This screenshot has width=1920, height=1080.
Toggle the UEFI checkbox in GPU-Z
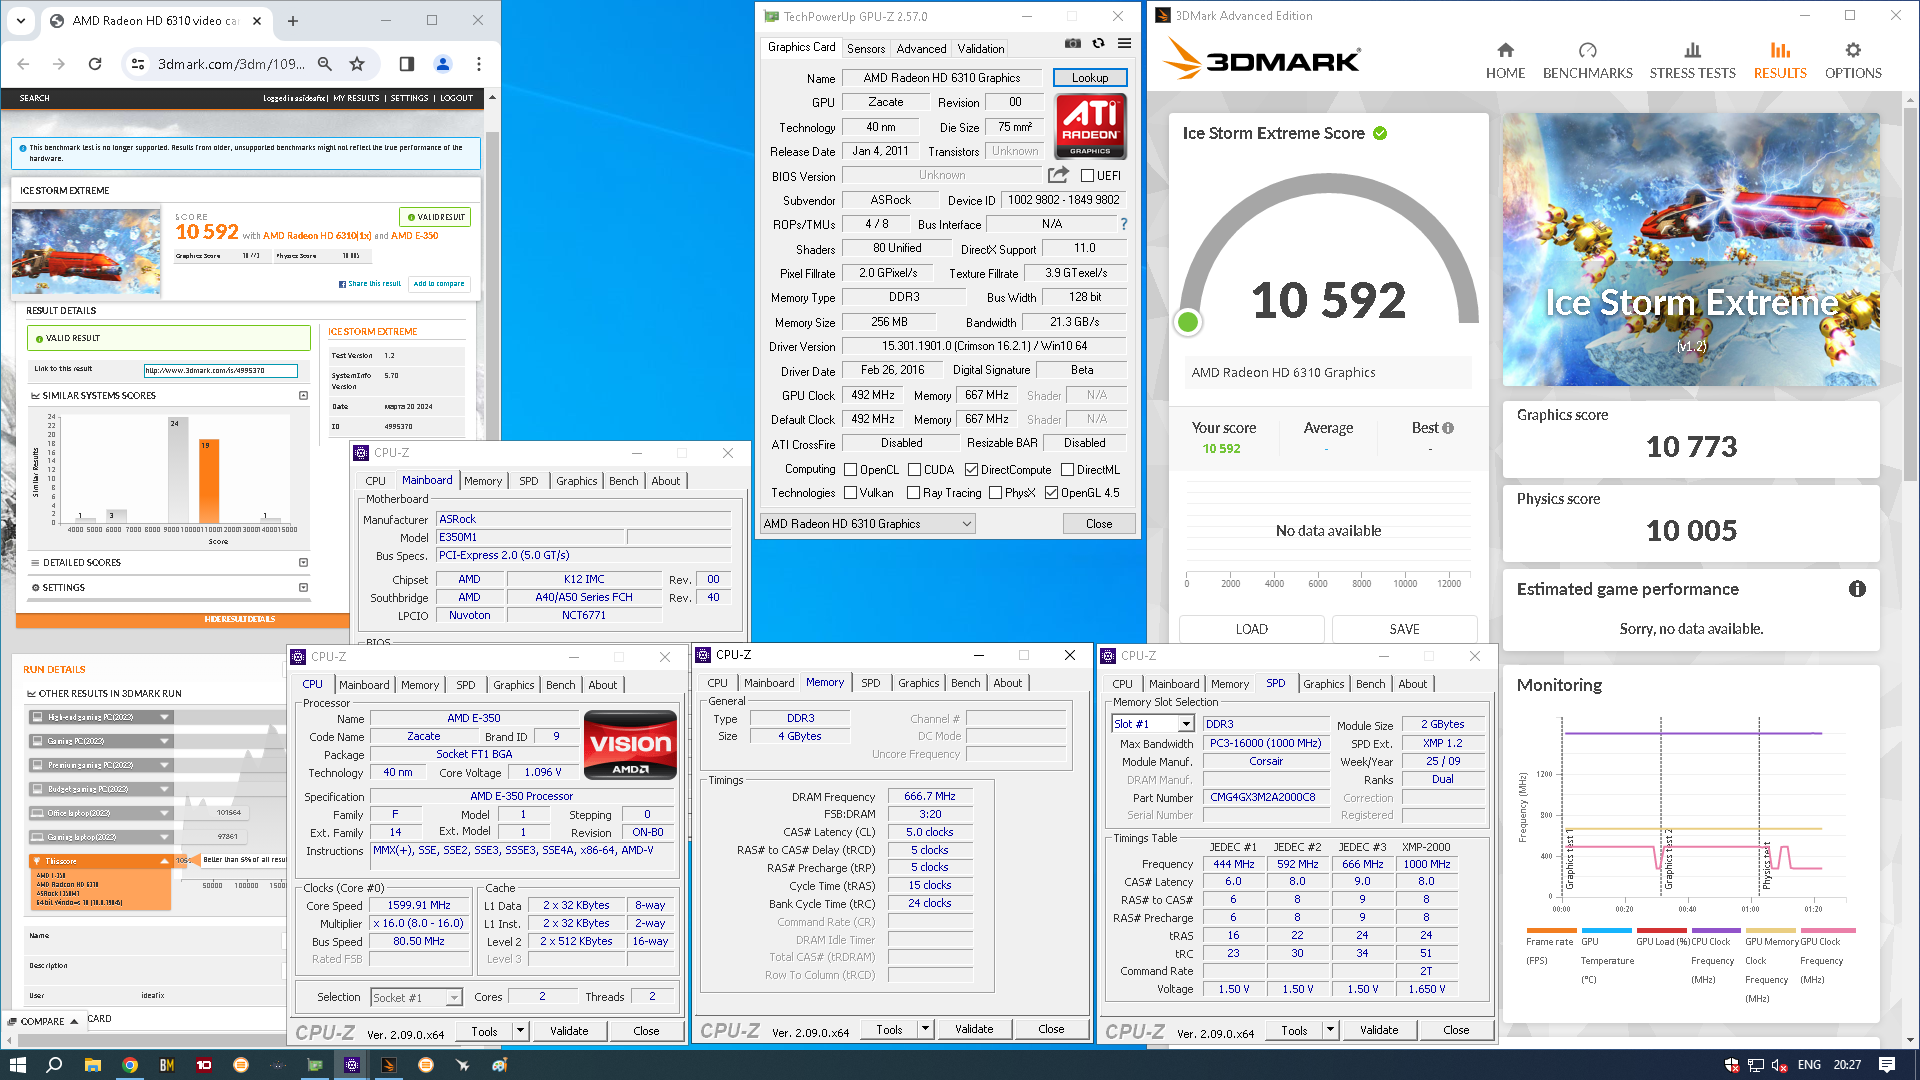1087,176
